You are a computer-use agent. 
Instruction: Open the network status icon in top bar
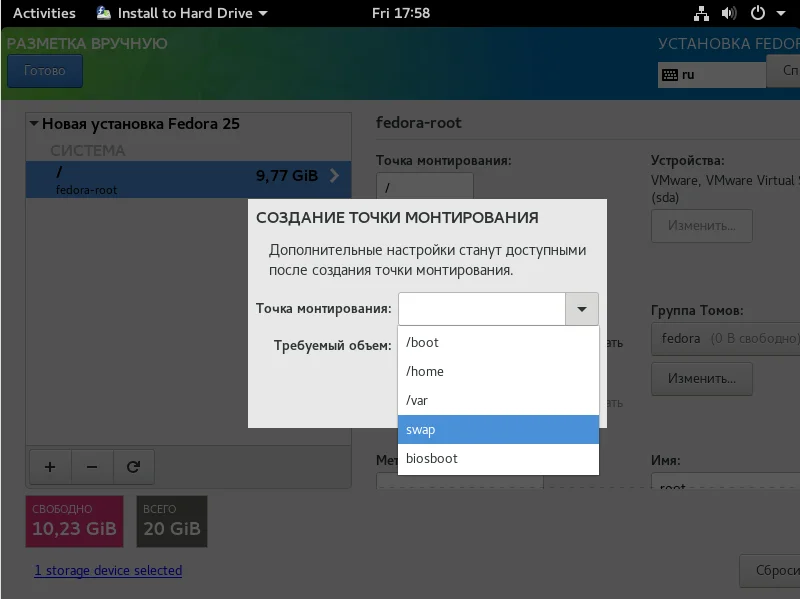pyautogui.click(x=702, y=13)
